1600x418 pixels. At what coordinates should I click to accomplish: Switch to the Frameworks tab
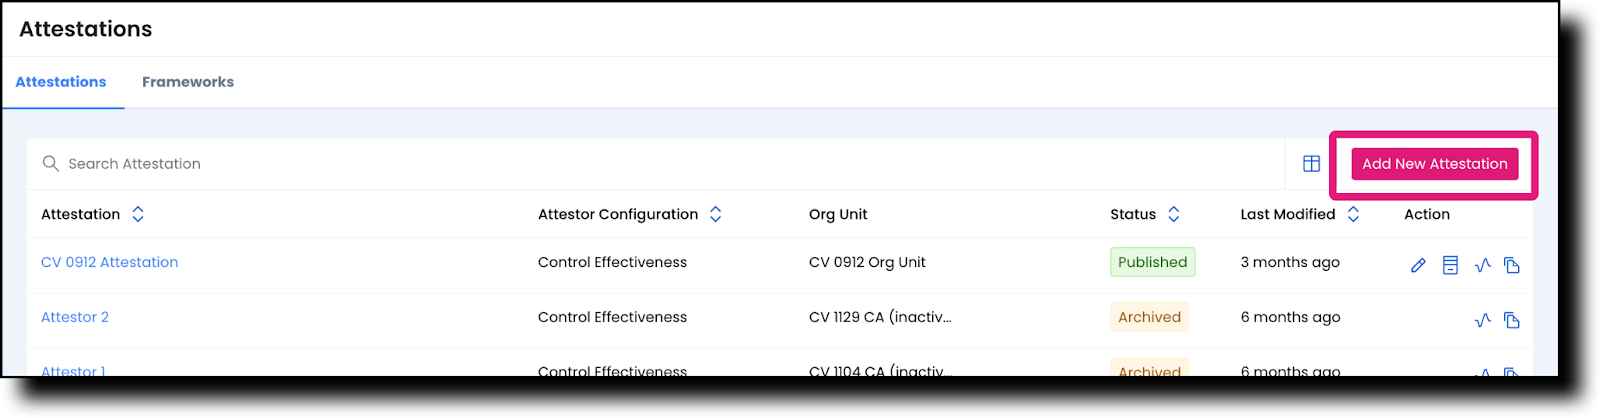tap(188, 82)
